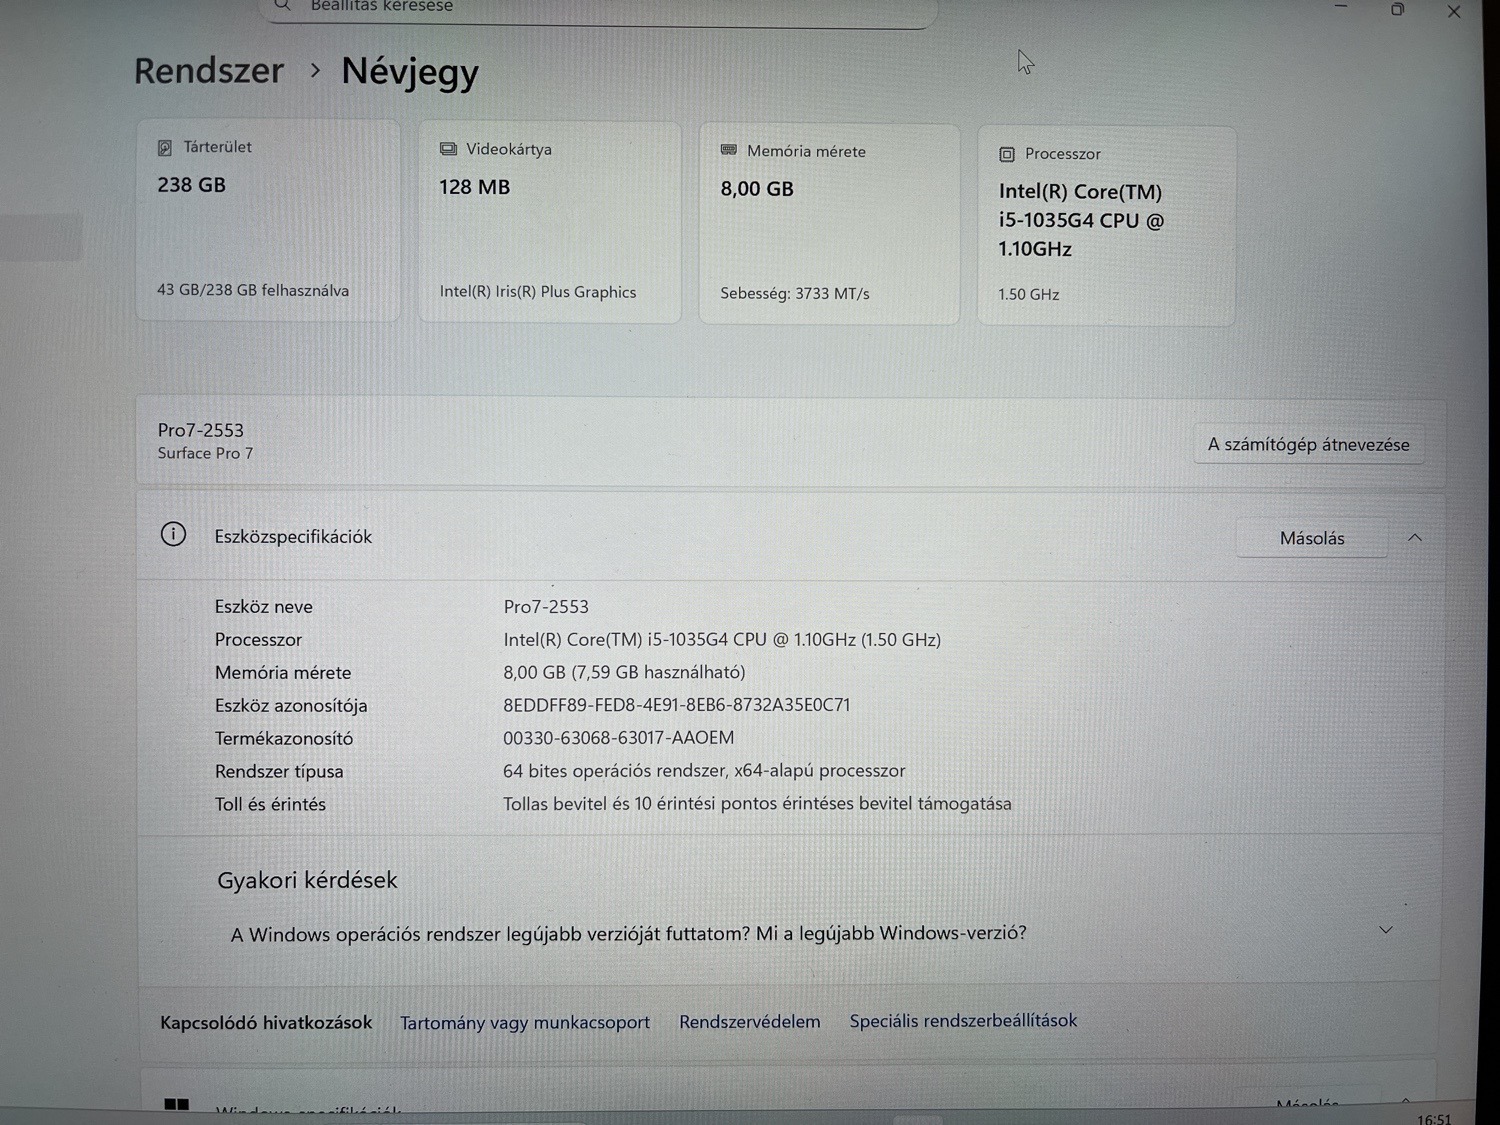Click the Termékazonosító label
The image size is (1500, 1125).
point(284,738)
